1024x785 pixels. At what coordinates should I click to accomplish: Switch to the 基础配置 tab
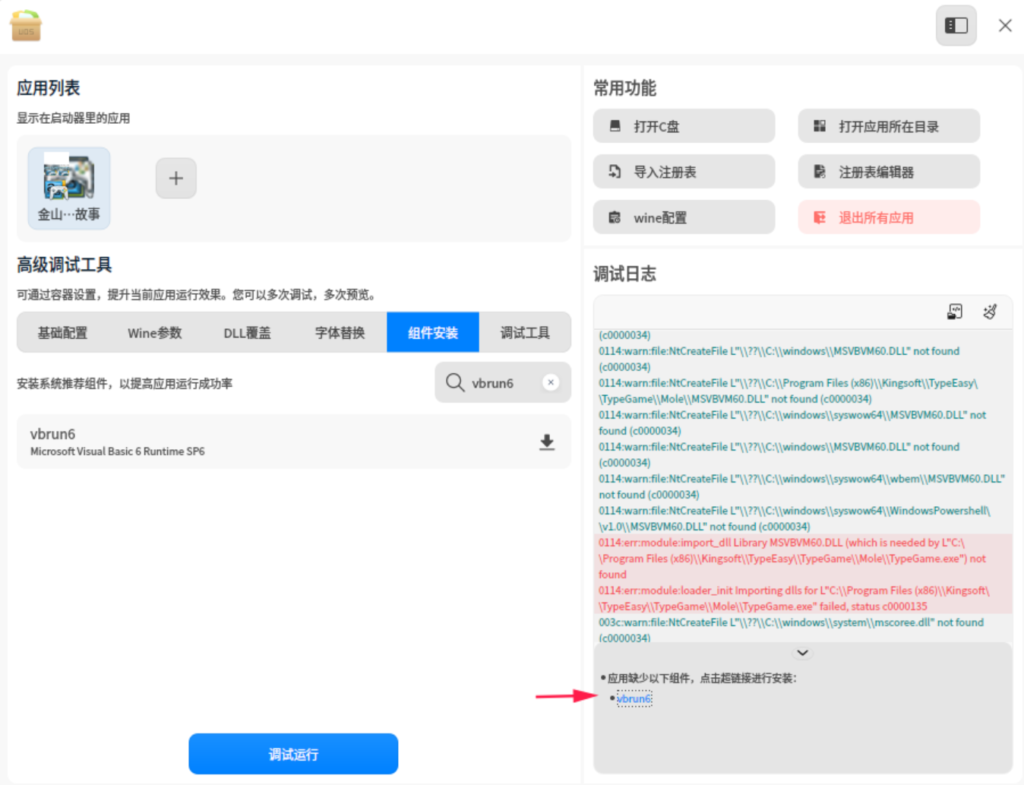(x=62, y=333)
